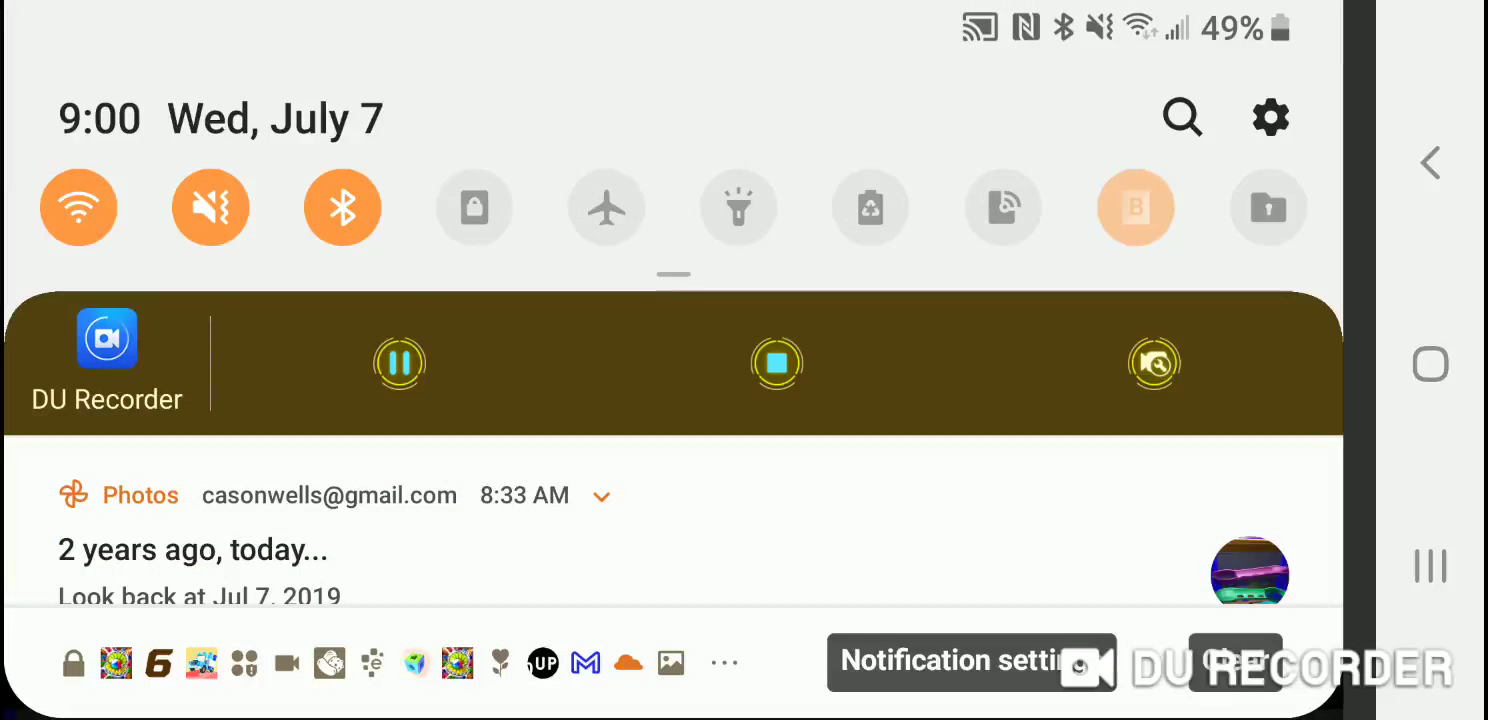Enable power saving mode tile

click(871, 207)
